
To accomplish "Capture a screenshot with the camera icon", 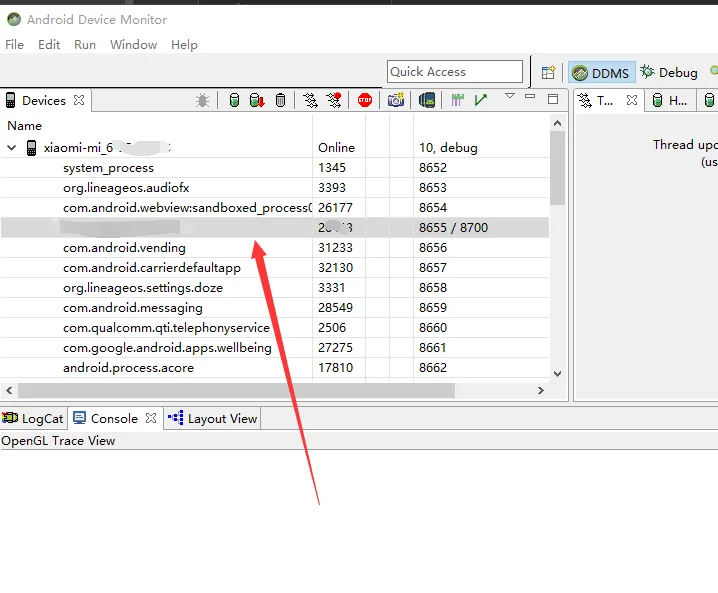I will coord(396,100).
